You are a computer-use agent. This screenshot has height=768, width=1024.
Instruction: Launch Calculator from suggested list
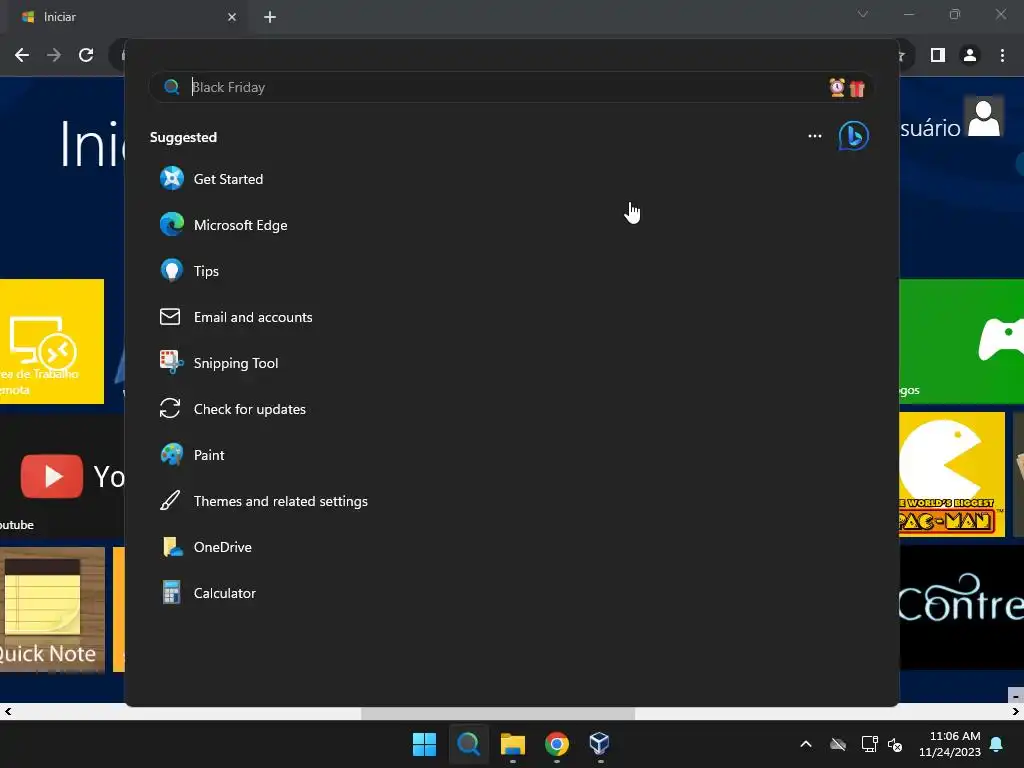208,594
